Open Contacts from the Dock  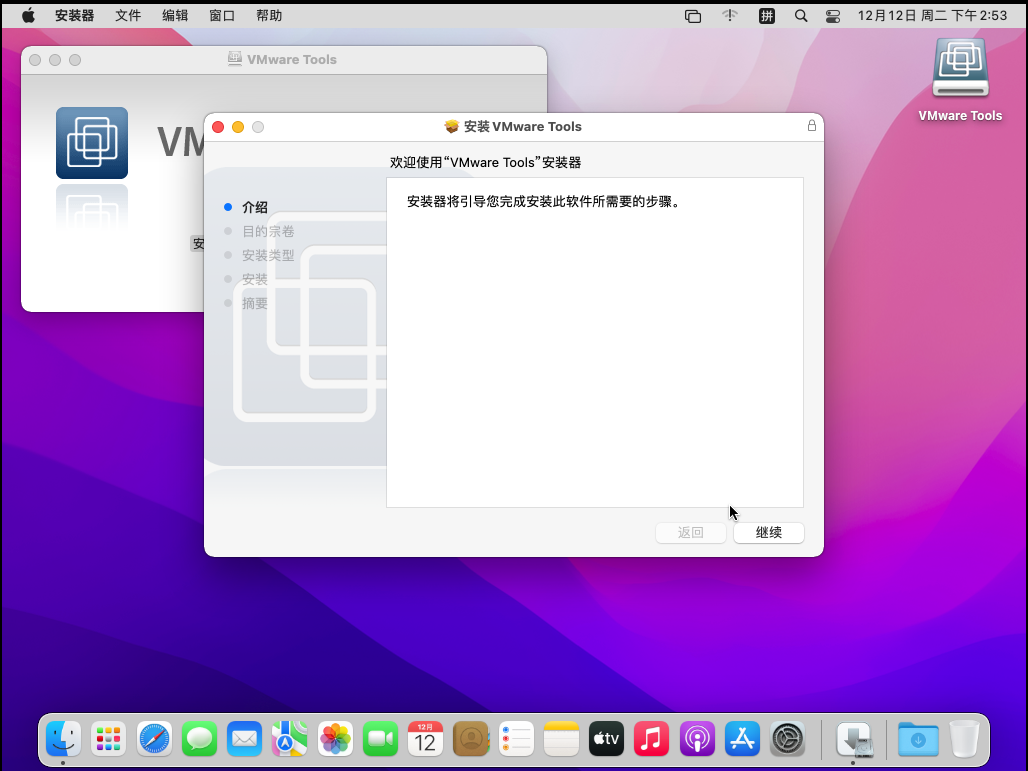click(x=471, y=738)
